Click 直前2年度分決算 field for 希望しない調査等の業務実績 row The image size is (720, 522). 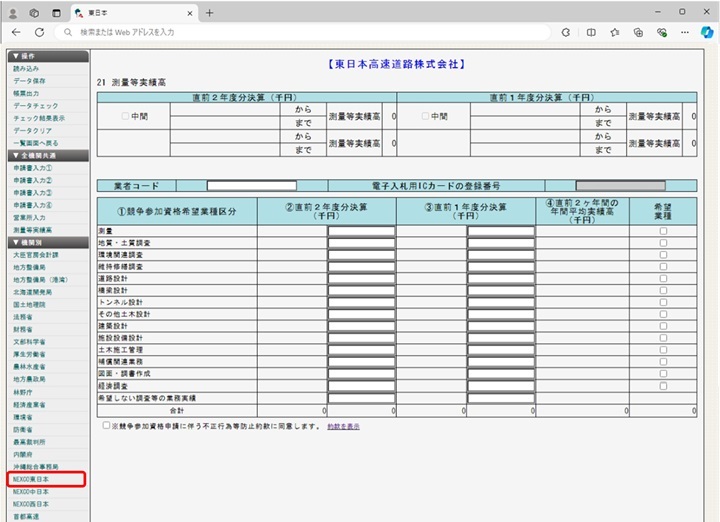coord(361,398)
